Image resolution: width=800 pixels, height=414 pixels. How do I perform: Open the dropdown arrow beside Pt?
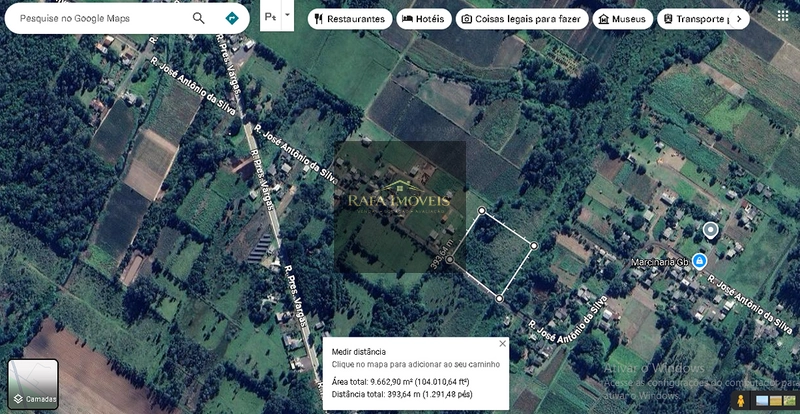click(287, 15)
